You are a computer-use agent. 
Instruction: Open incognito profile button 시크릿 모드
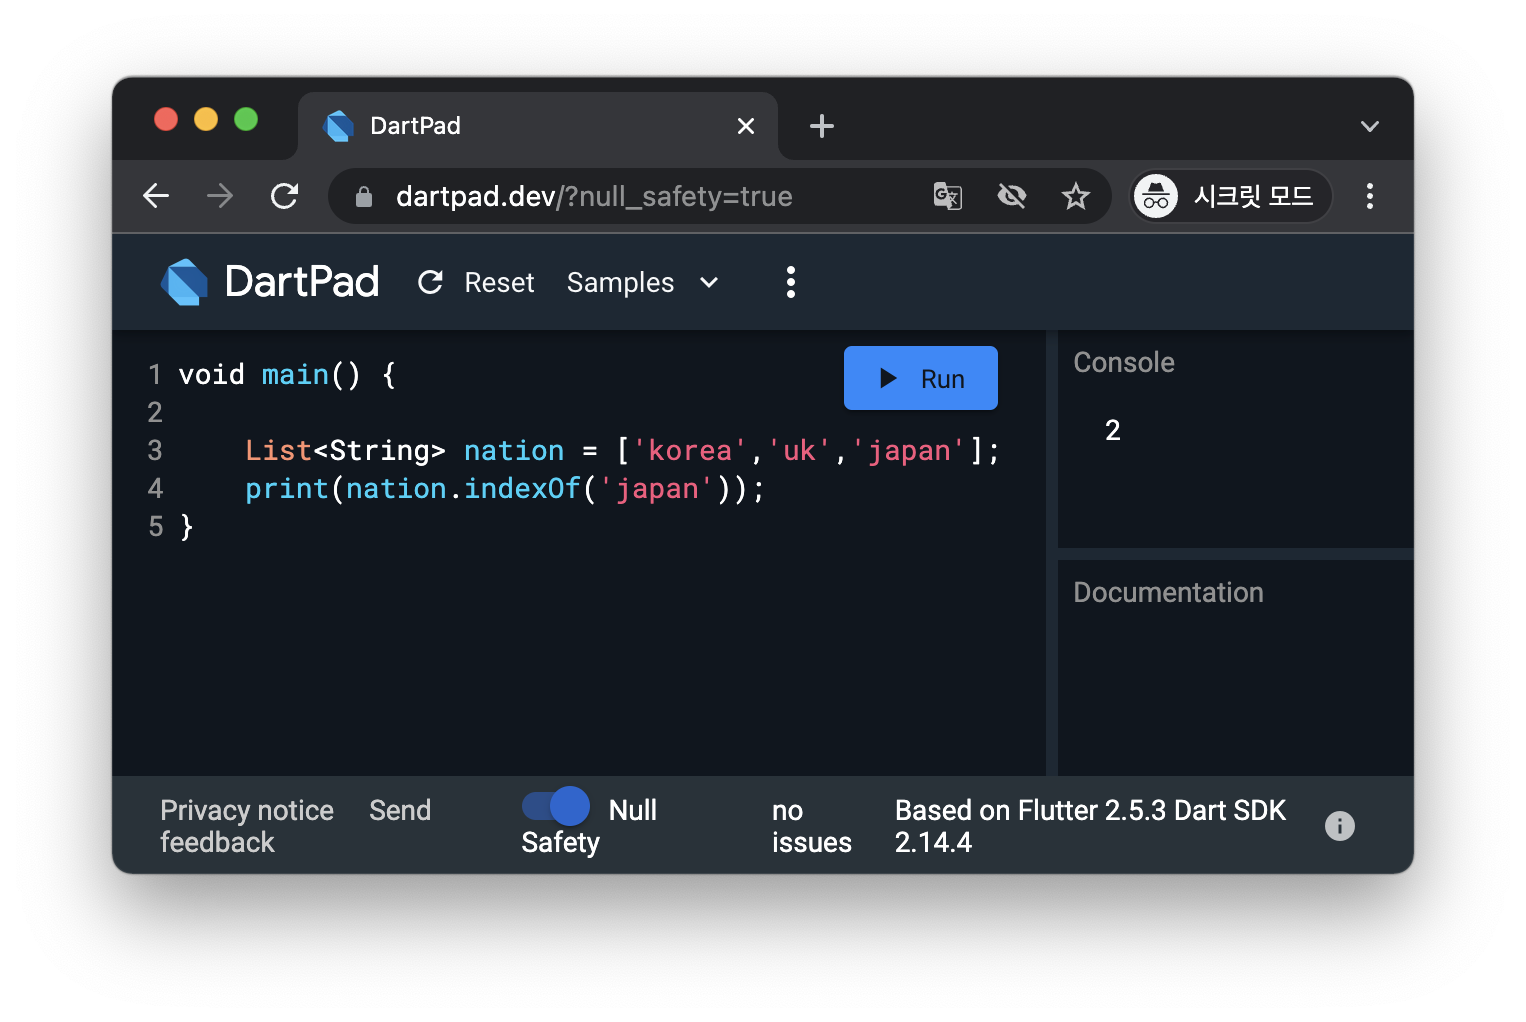(1231, 196)
